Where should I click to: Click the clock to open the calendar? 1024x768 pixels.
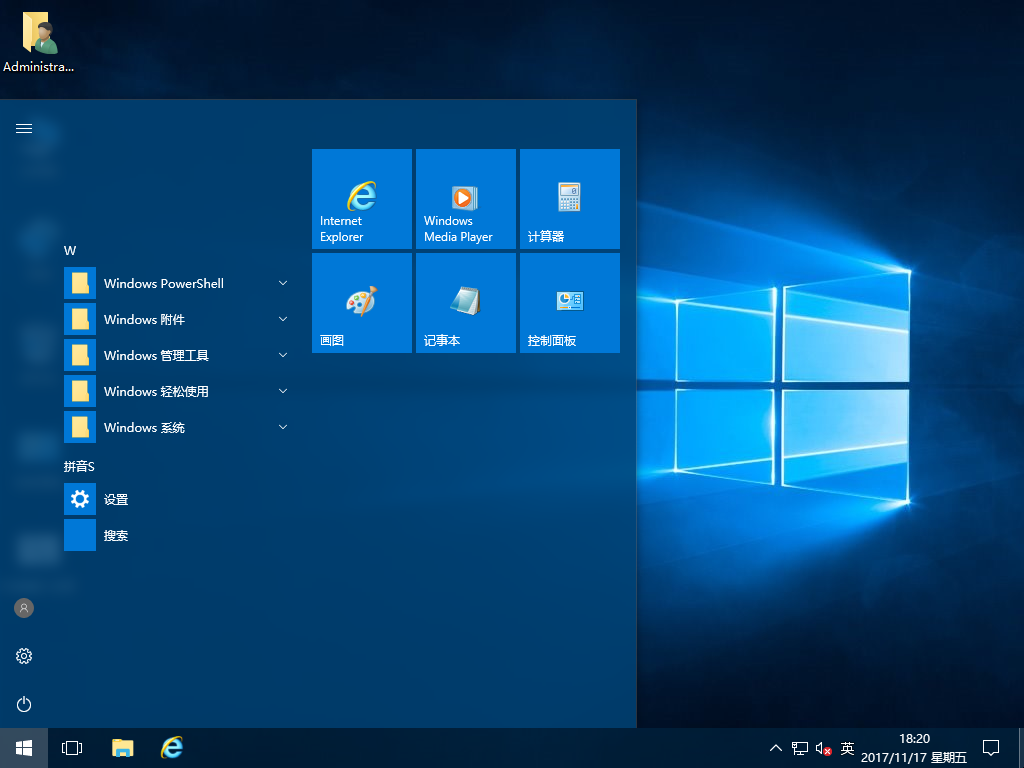click(916, 747)
